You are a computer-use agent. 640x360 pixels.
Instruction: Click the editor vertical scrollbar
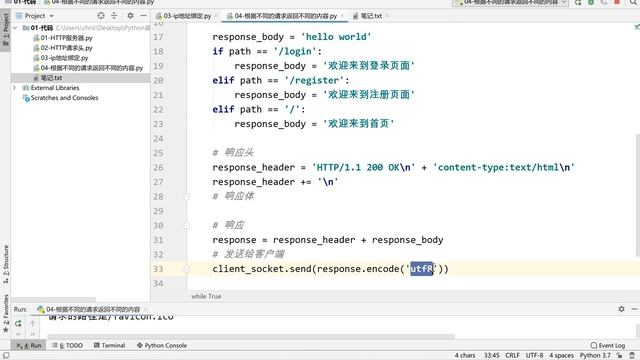pyautogui.click(x=638, y=195)
